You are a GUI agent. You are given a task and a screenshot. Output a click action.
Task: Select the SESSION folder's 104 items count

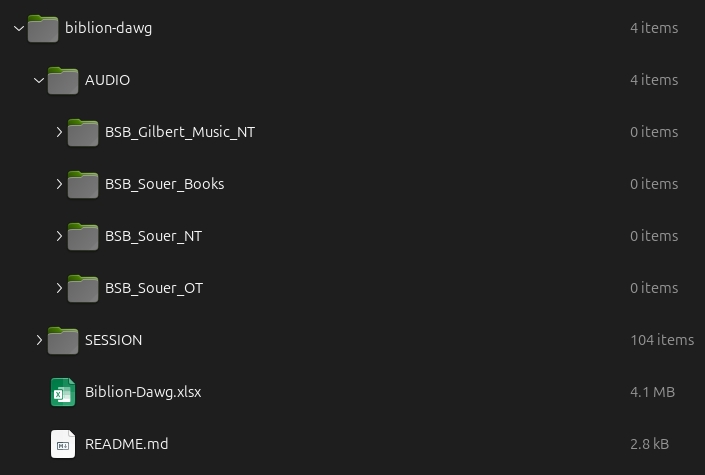click(662, 340)
